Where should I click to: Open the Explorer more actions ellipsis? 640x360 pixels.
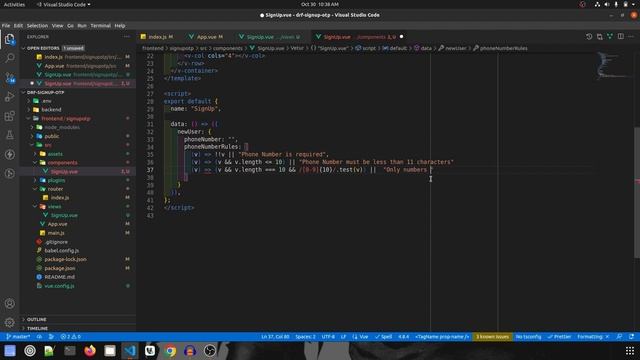(x=127, y=37)
